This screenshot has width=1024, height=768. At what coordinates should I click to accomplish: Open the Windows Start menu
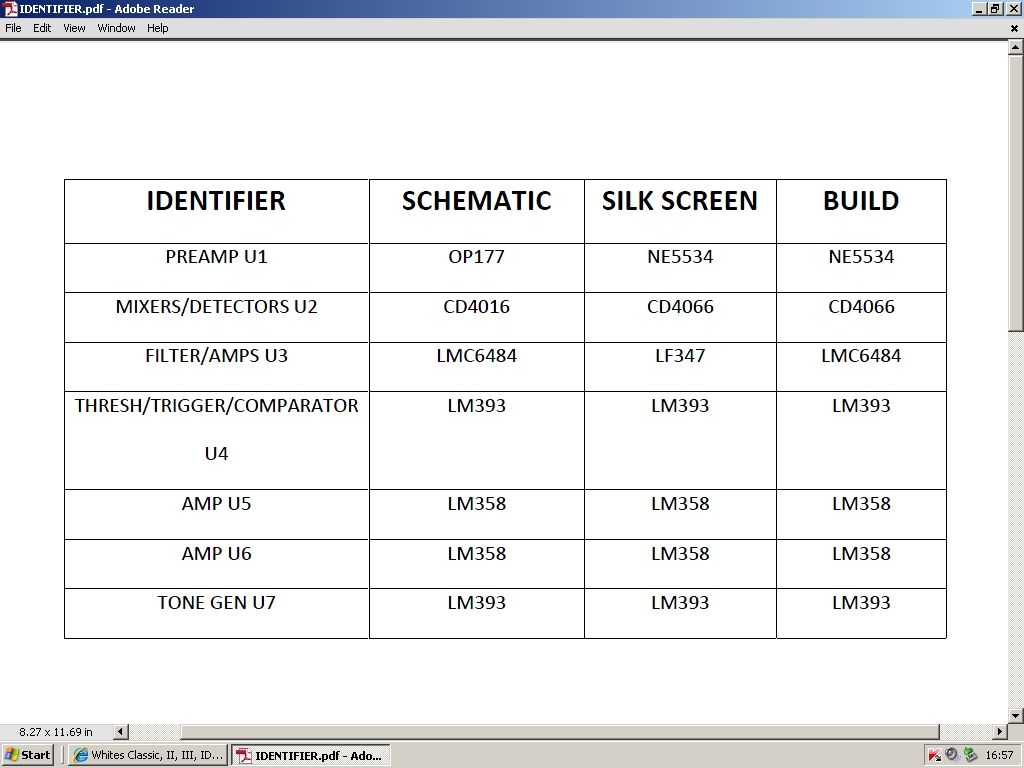(27, 755)
